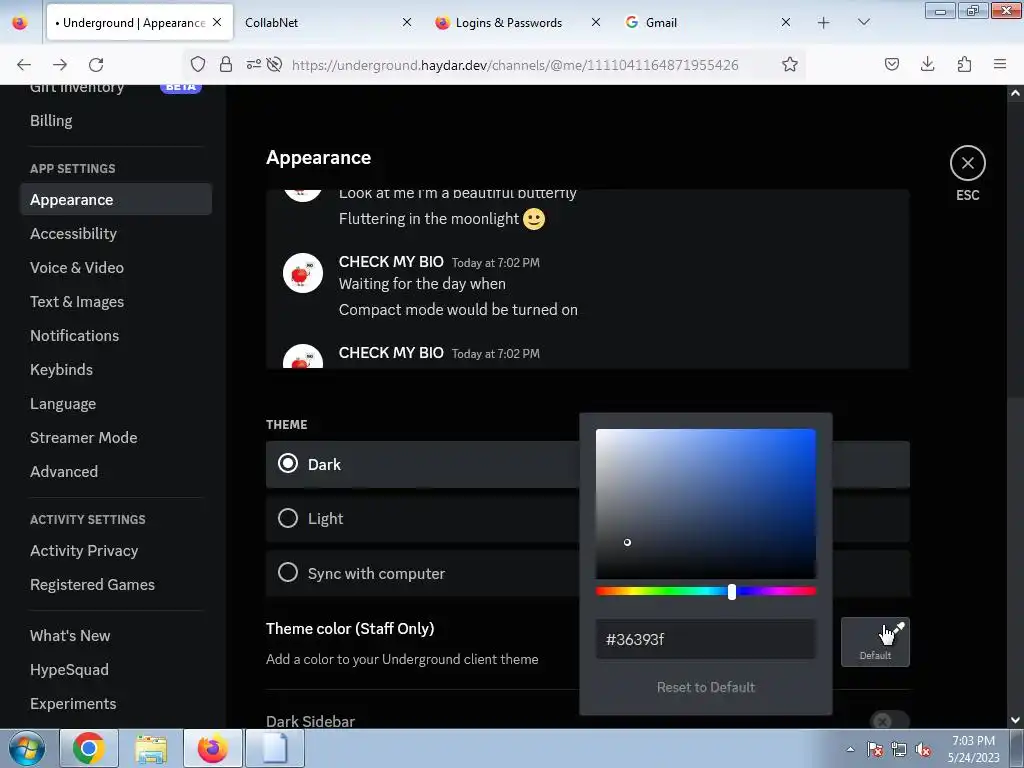Open the list all tabs dropdown
Image resolution: width=1024 pixels, height=768 pixels.
[x=863, y=22]
